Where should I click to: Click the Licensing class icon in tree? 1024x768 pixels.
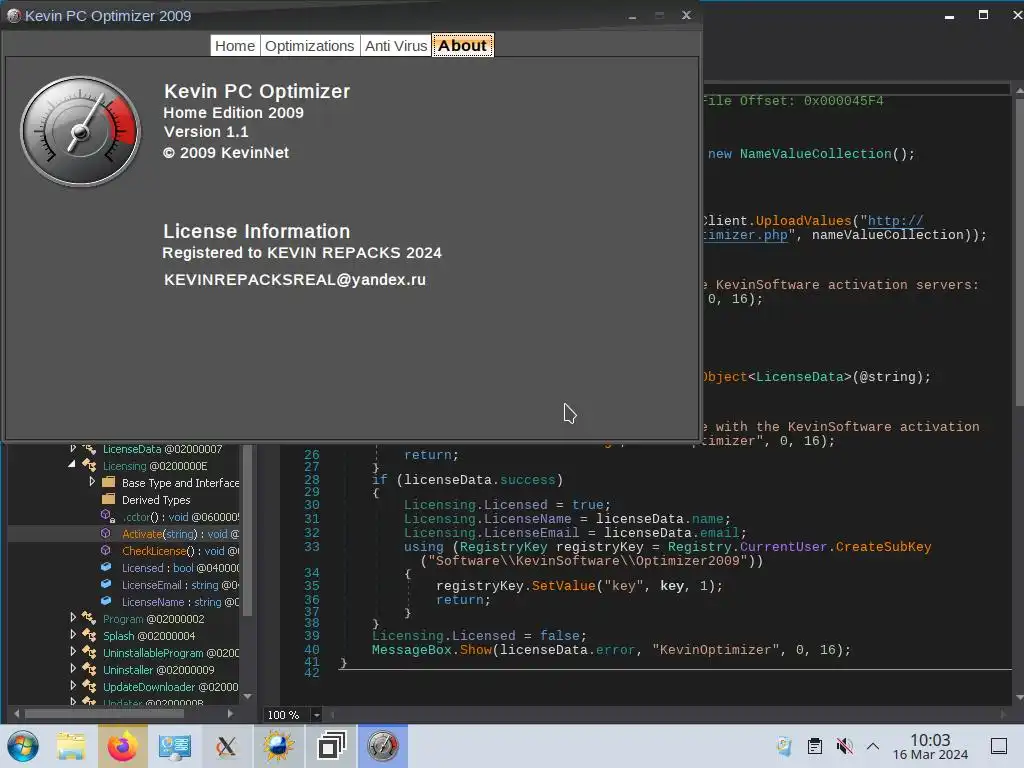click(x=89, y=466)
